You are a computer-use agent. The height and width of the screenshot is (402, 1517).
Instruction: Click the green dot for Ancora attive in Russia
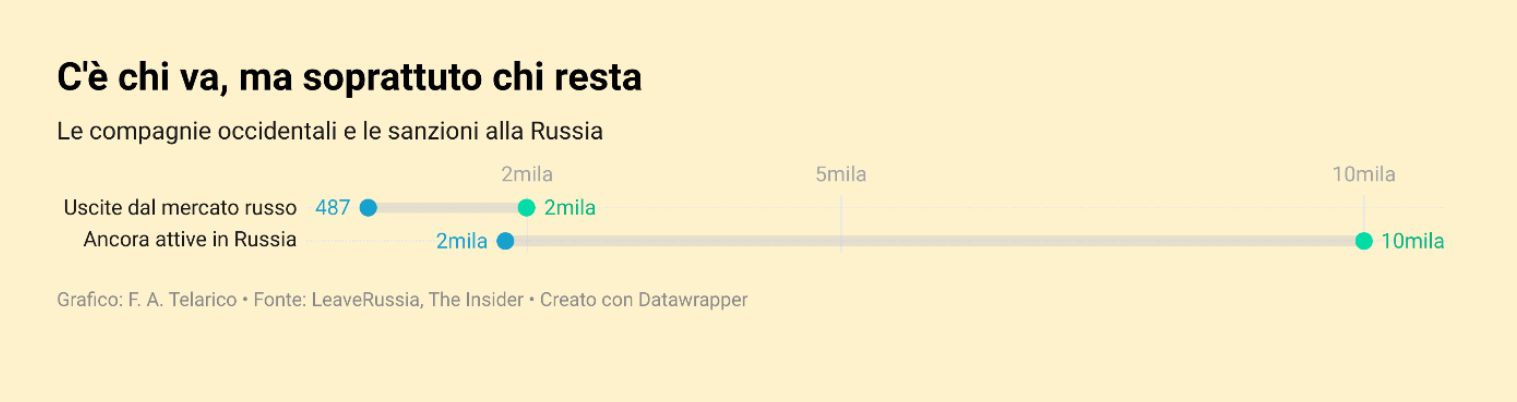pos(1363,241)
